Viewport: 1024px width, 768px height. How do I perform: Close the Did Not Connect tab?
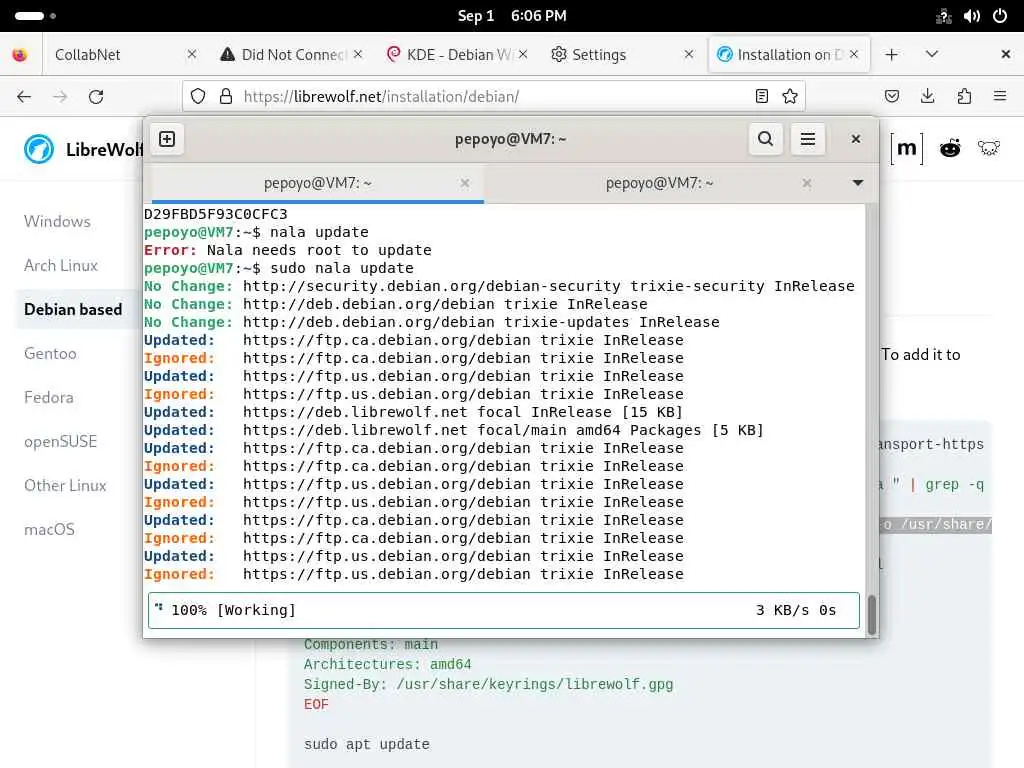[358, 54]
